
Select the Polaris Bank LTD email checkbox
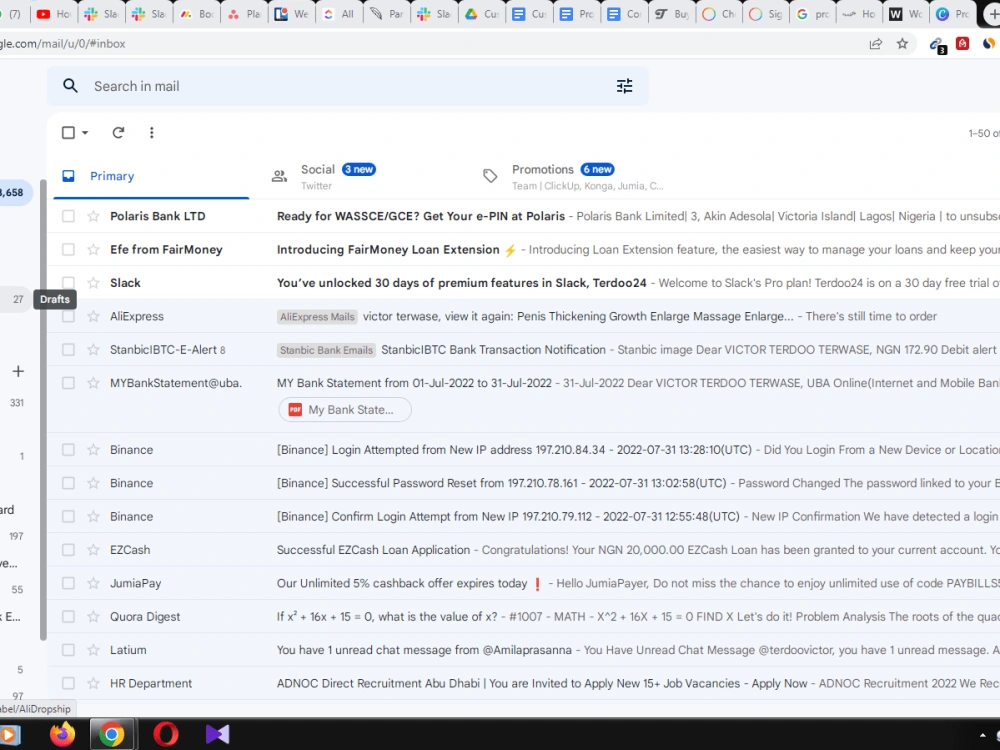click(68, 216)
